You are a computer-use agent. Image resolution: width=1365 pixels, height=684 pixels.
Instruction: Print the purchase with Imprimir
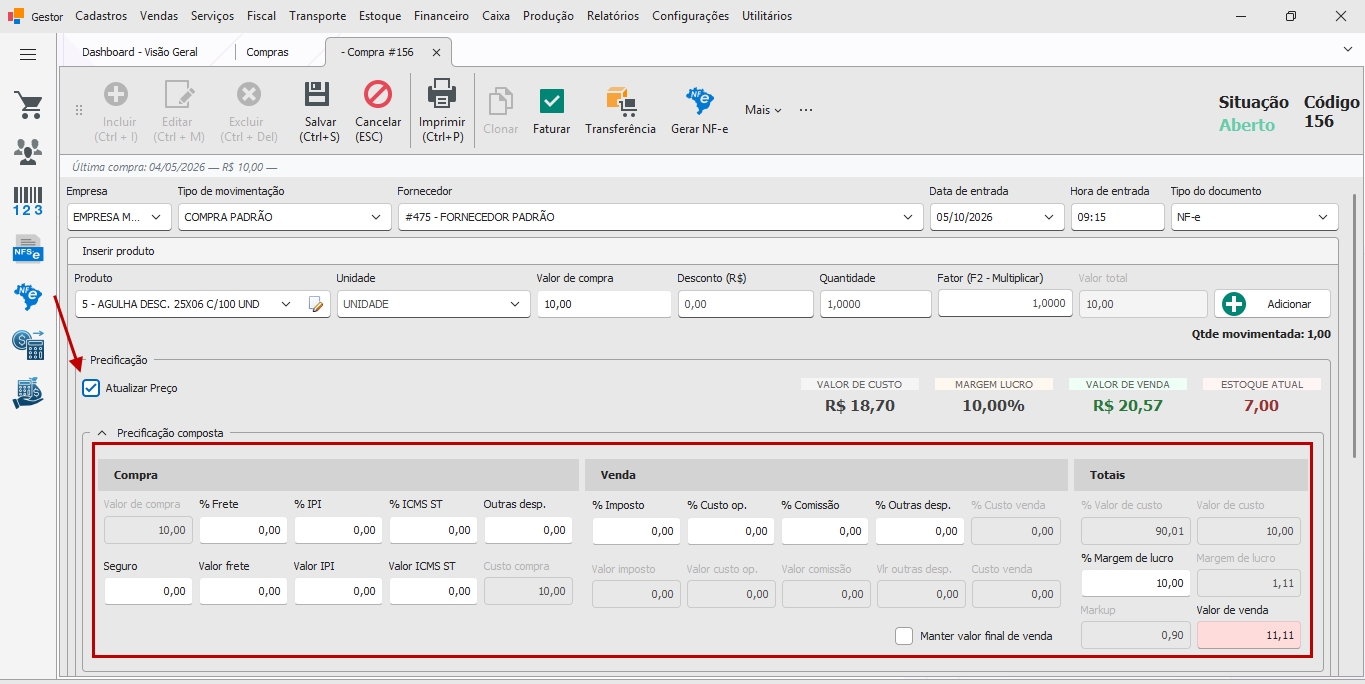pyautogui.click(x=442, y=112)
